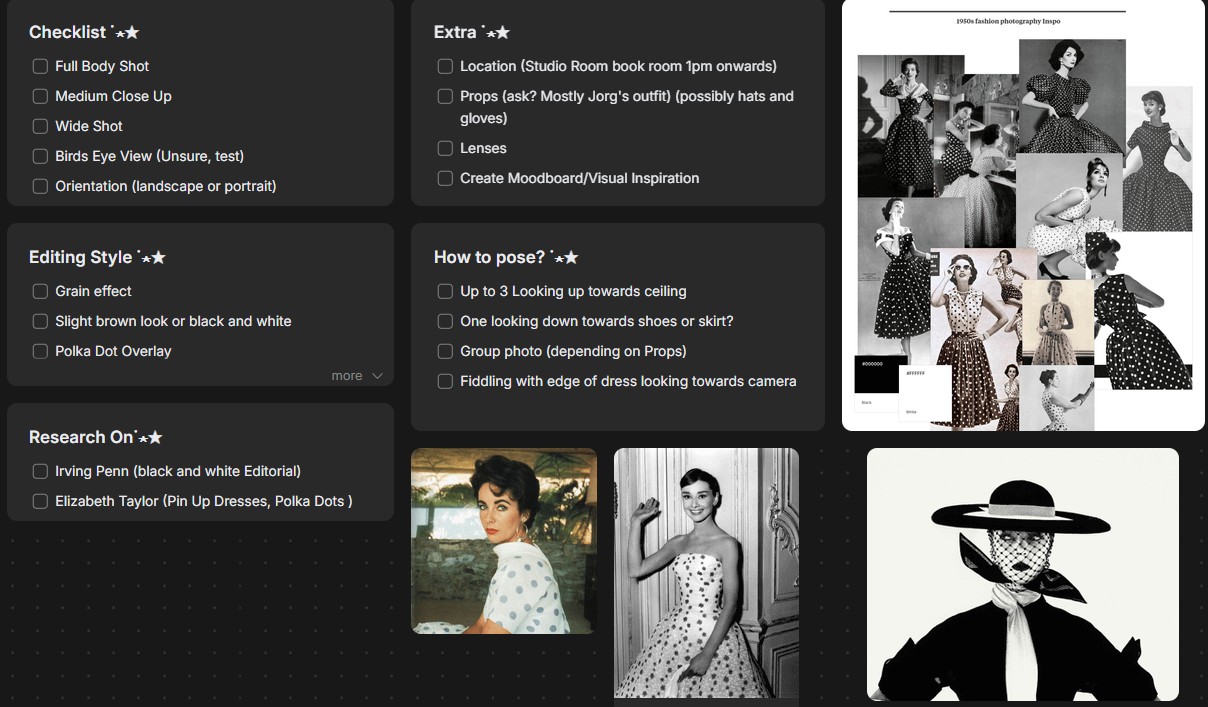Open the strapless polka dot gown photo
1208x707 pixels.
click(706, 572)
